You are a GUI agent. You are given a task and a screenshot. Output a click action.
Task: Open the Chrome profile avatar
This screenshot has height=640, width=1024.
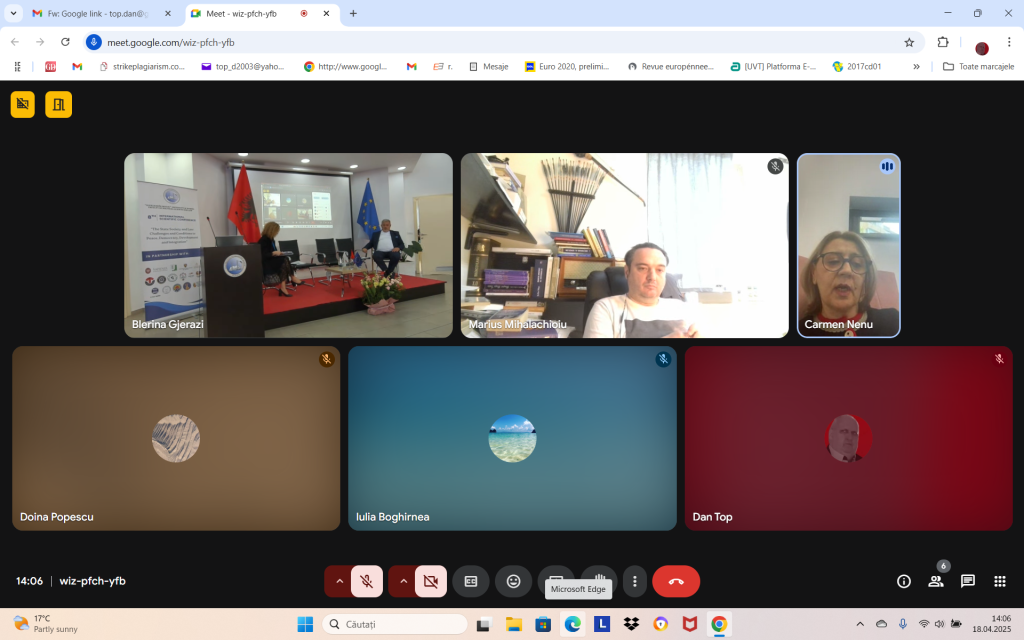coord(982,48)
